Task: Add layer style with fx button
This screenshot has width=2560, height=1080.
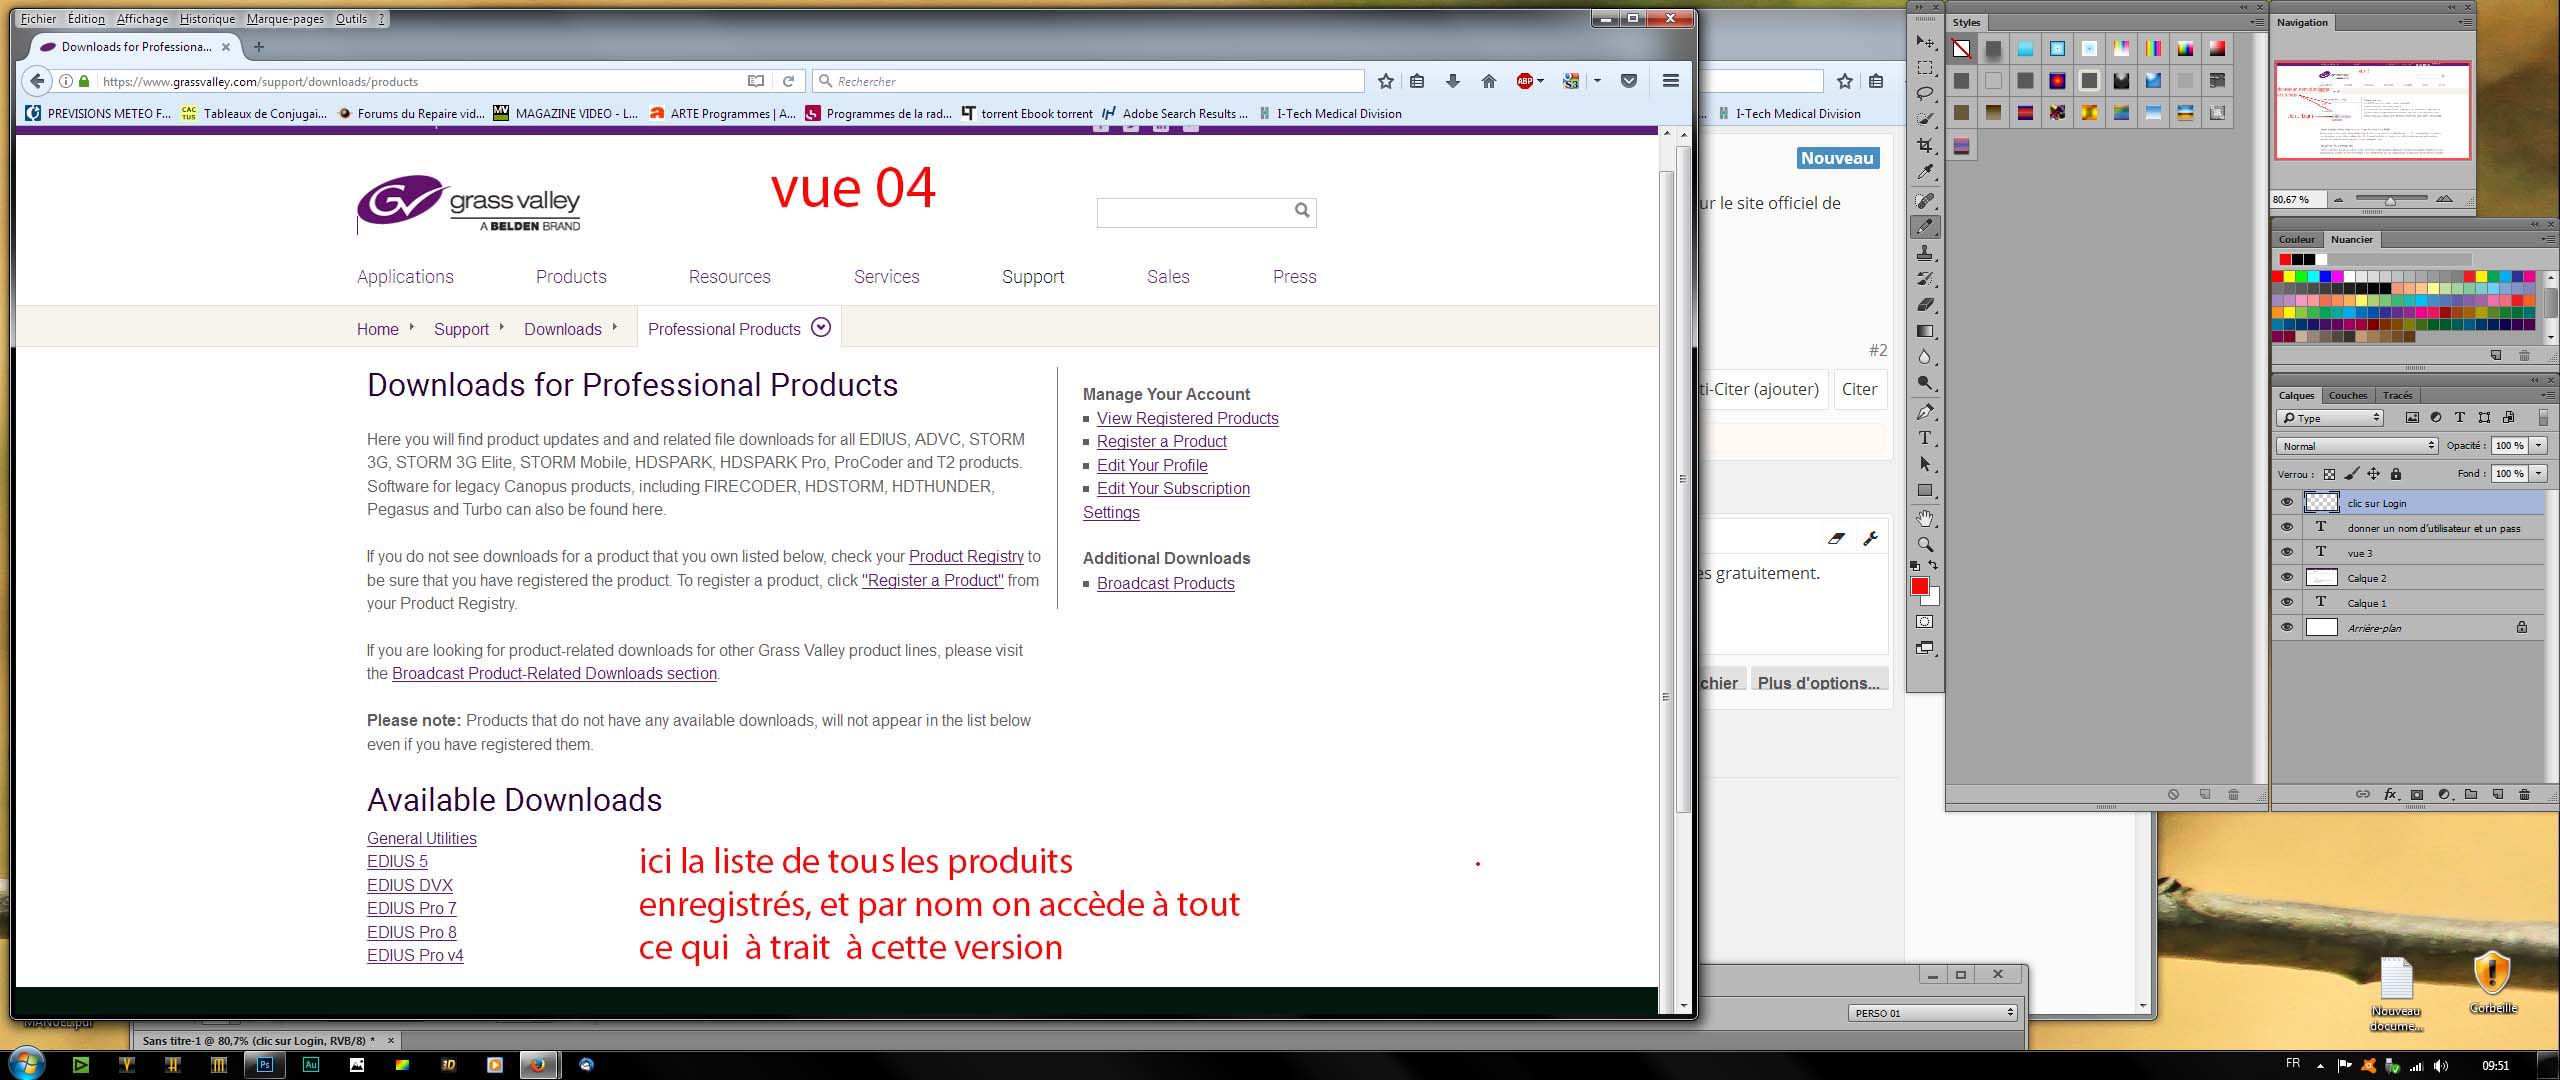Action: (2390, 795)
